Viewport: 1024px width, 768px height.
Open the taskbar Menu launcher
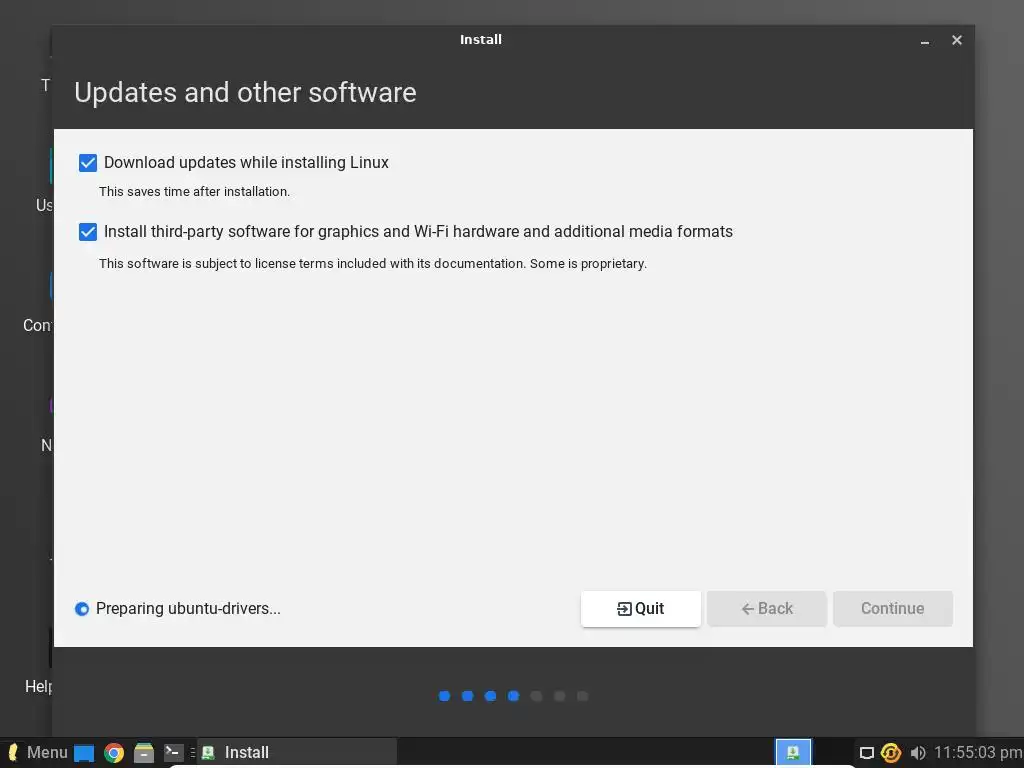[x=37, y=752]
